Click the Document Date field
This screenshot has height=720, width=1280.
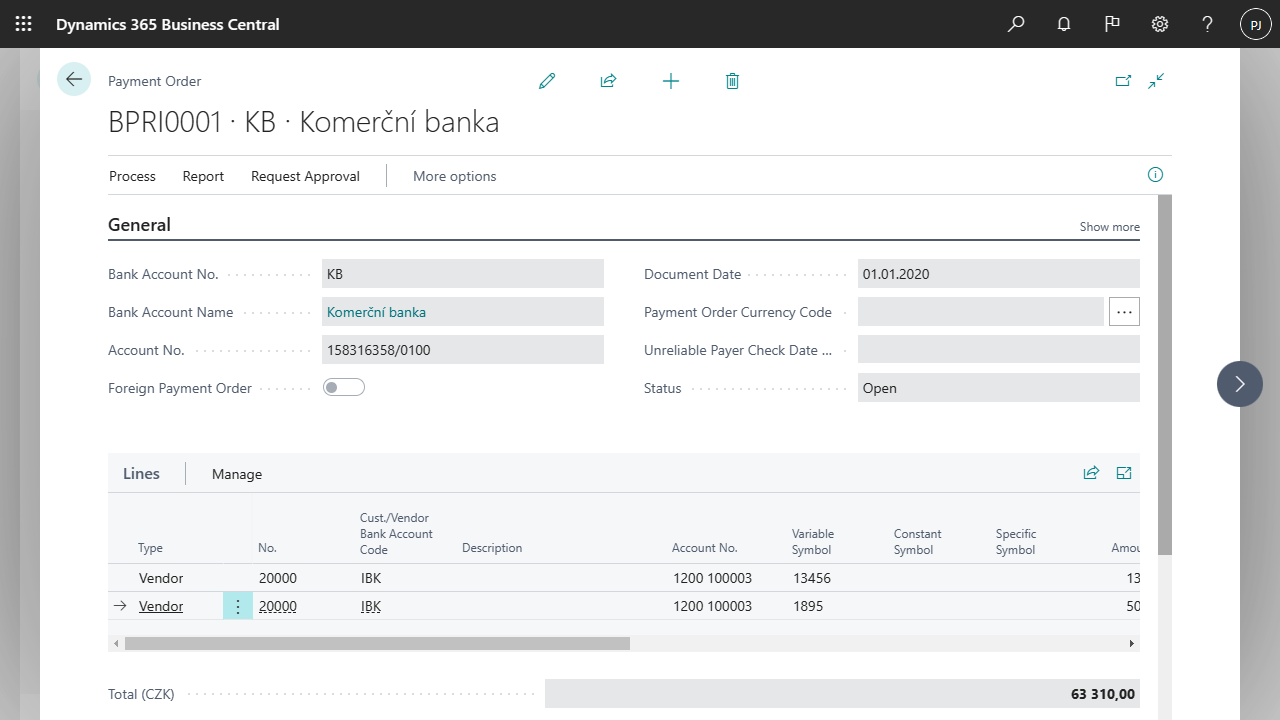(x=999, y=274)
